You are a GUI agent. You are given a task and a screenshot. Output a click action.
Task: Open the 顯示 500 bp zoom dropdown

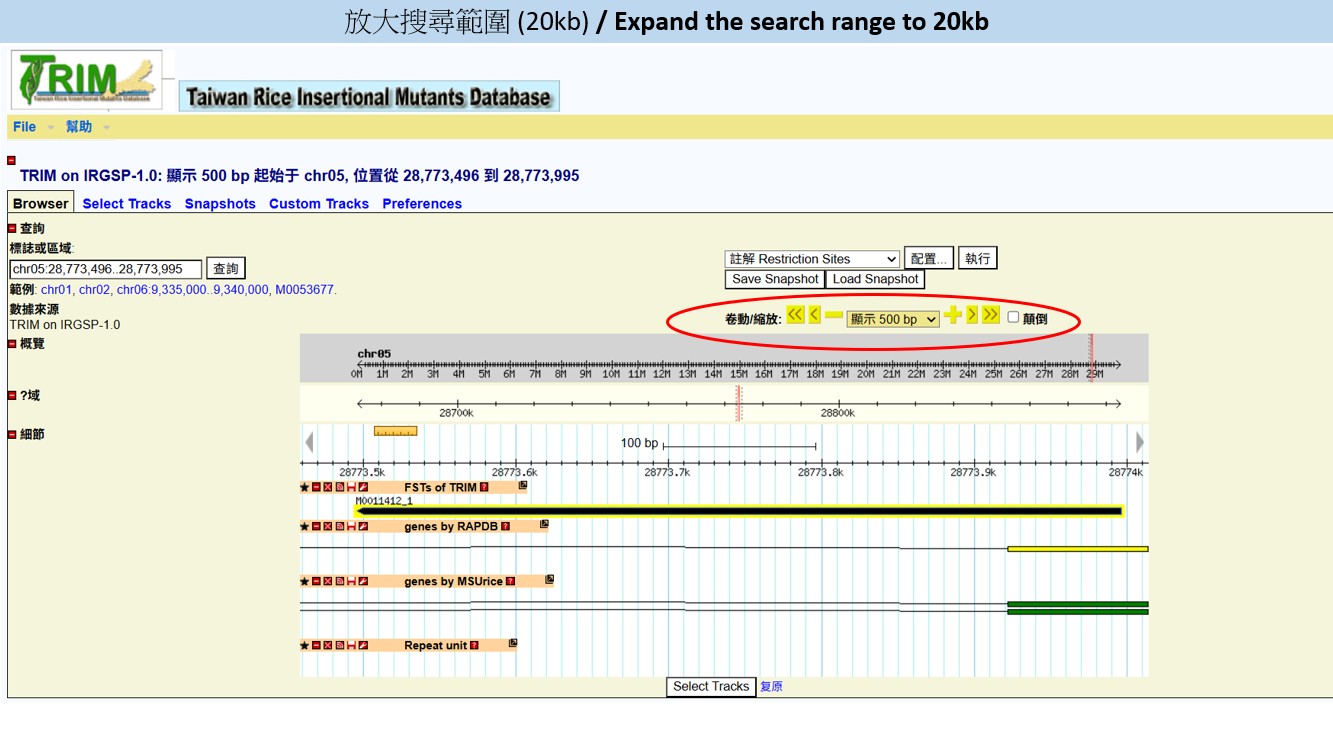893,319
